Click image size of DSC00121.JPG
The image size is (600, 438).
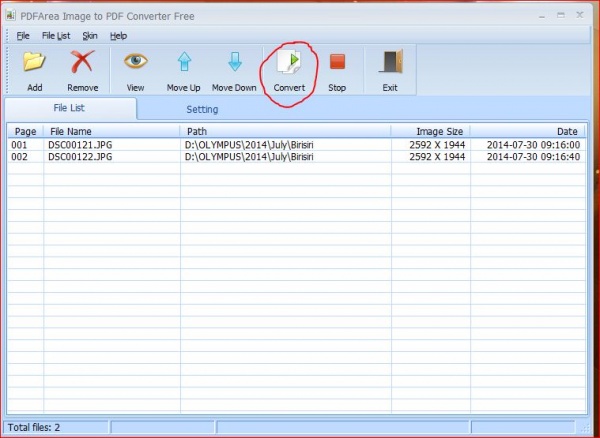[x=437, y=145]
